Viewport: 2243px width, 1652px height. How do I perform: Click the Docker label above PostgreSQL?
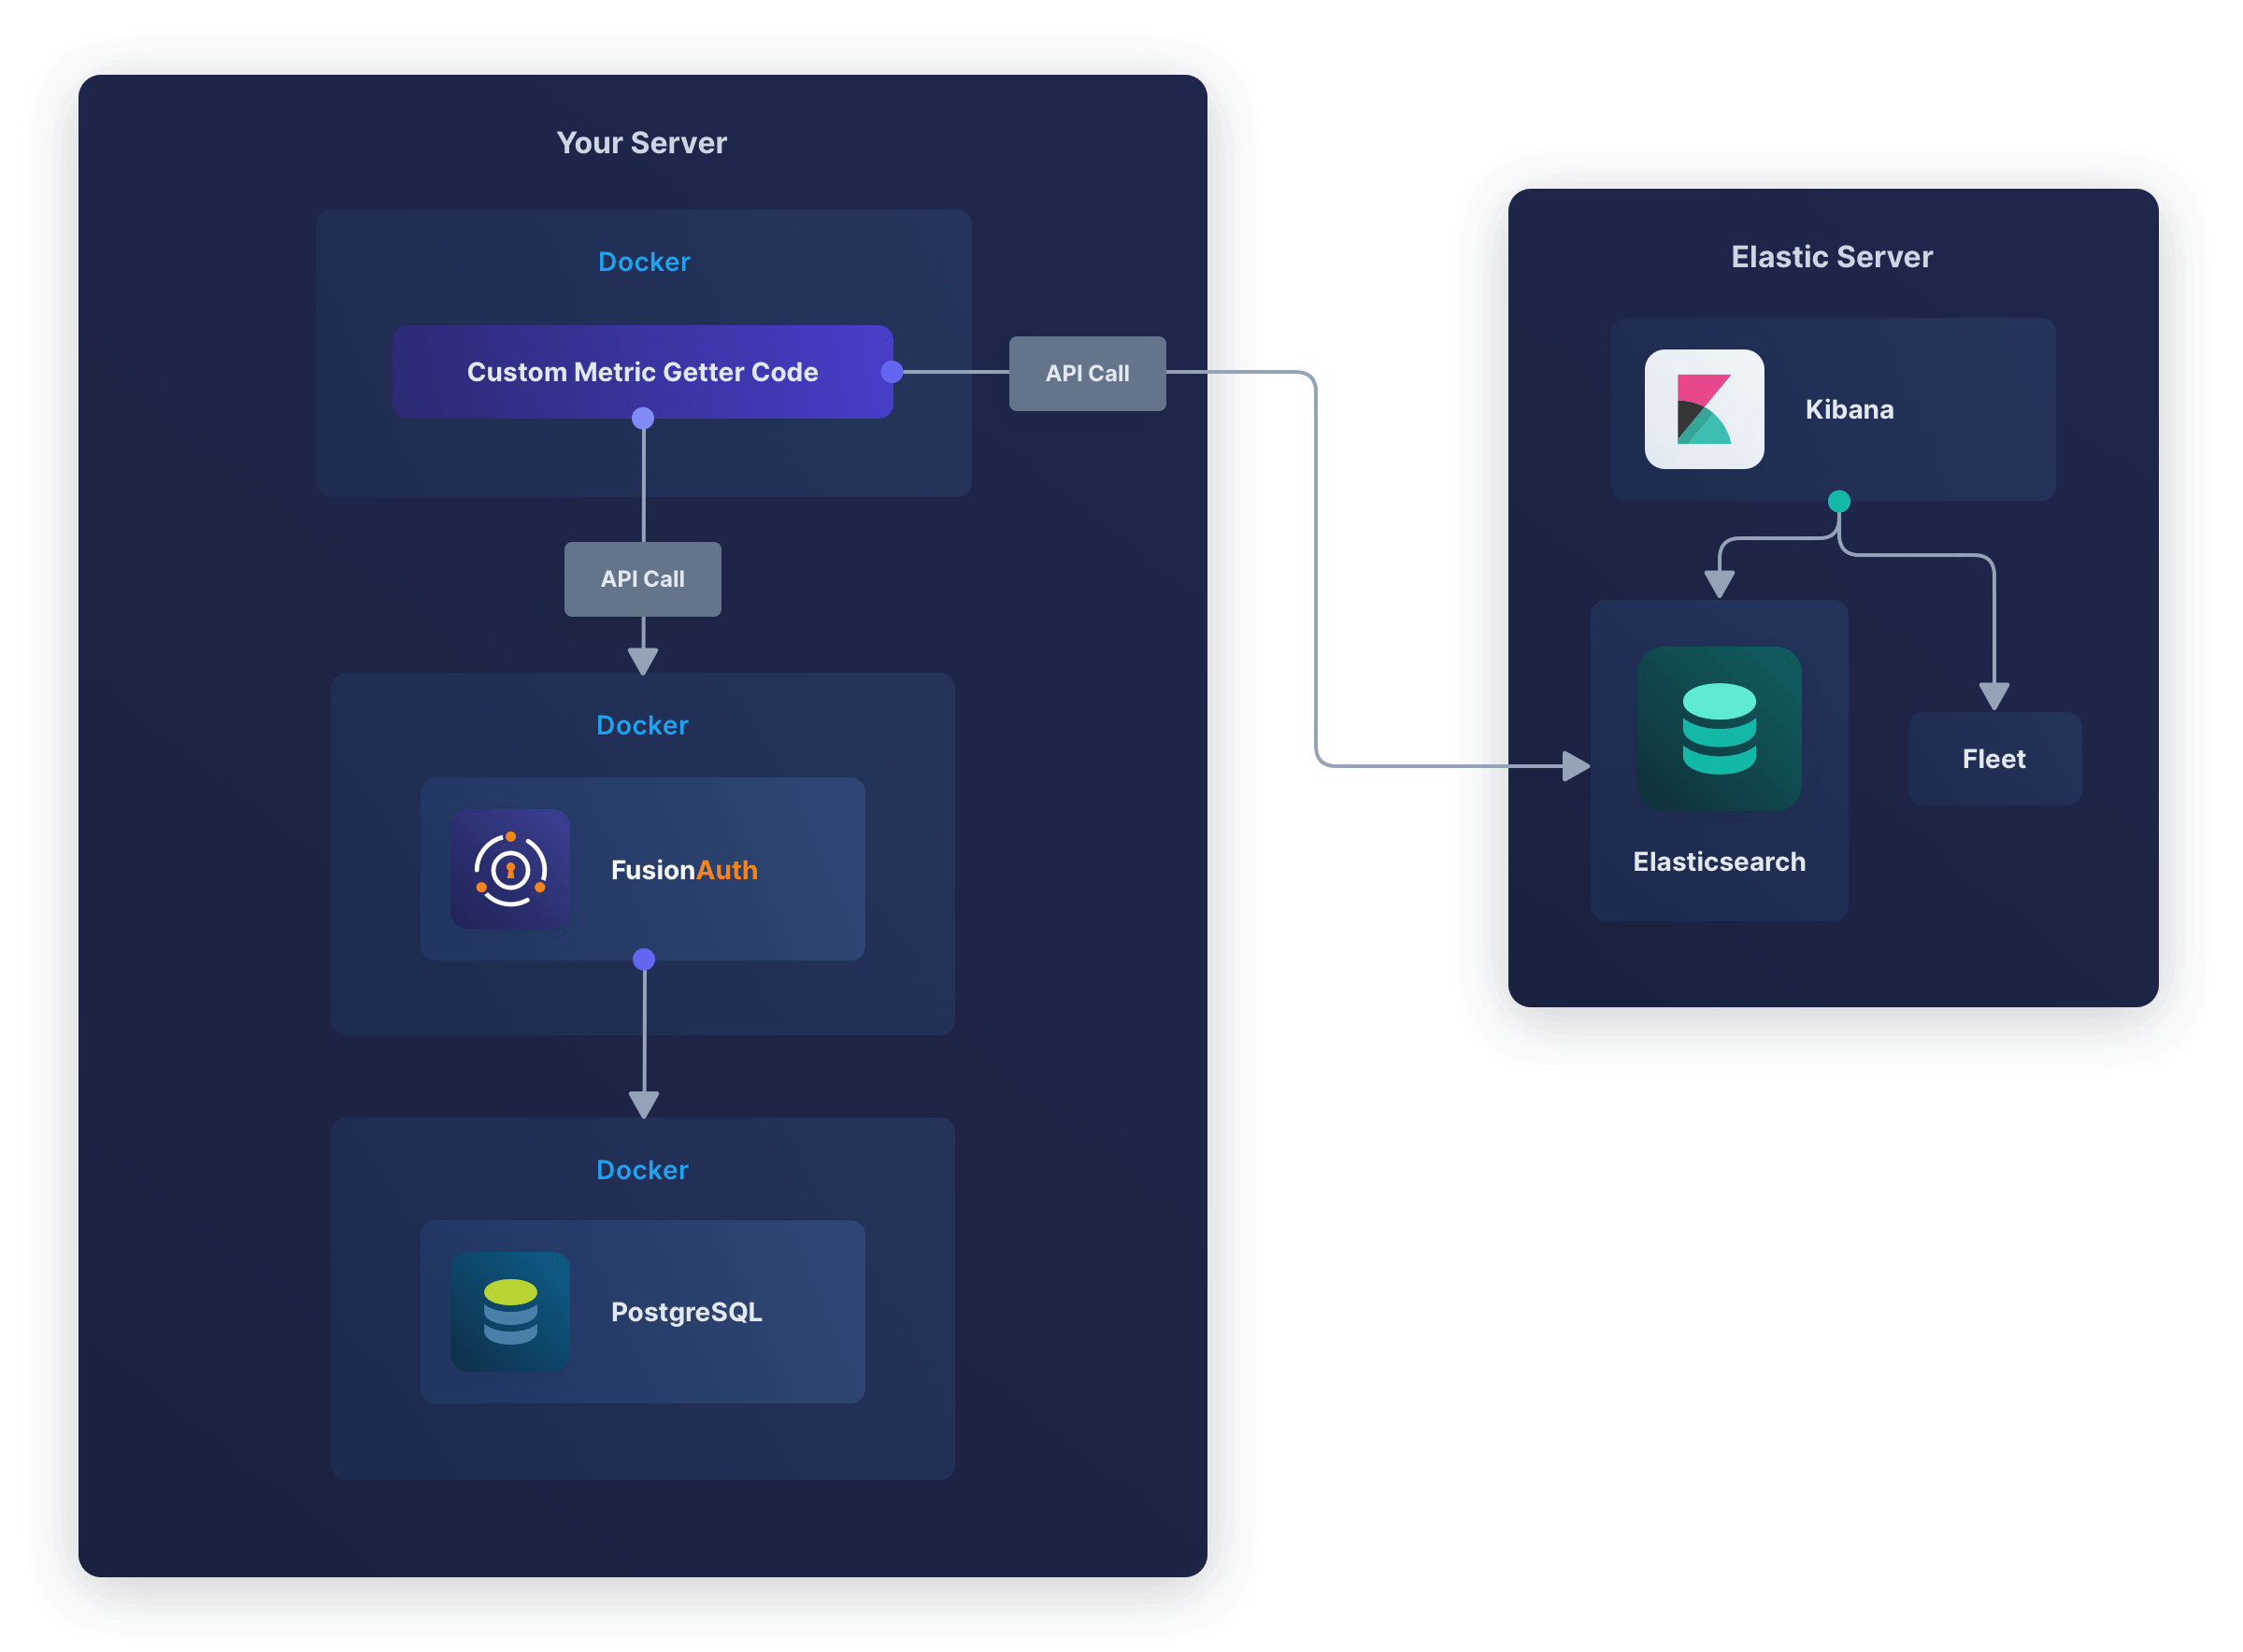click(642, 1170)
